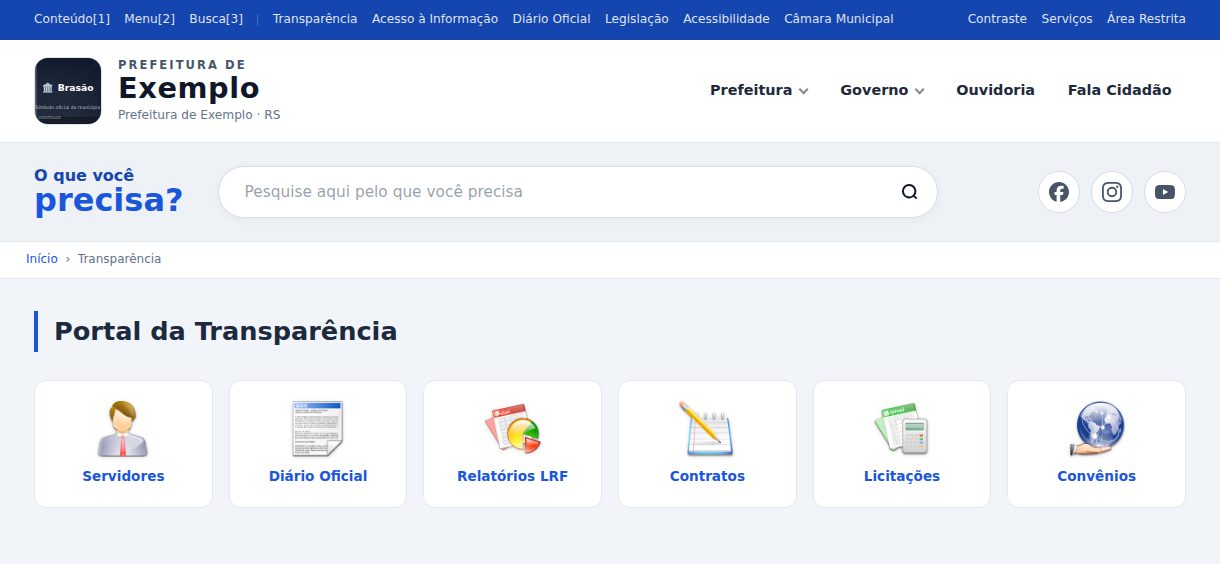Go to Transparência in top bar

[x=315, y=19]
